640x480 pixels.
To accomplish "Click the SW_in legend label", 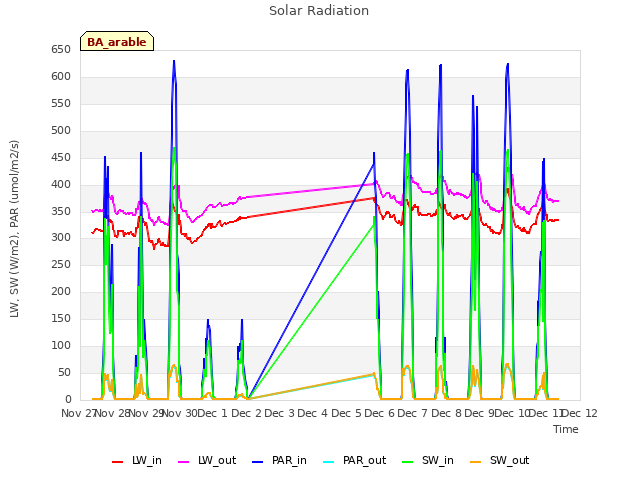I will 438,460.
